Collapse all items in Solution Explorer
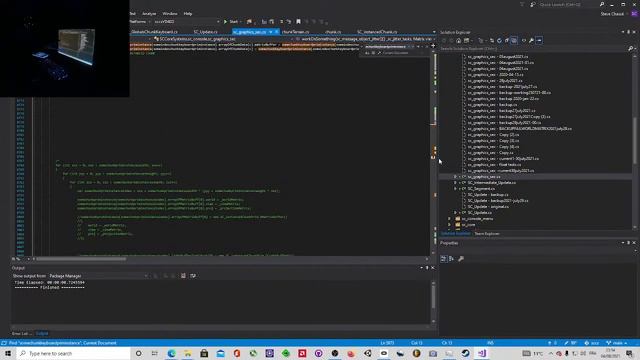The width and height of the screenshot is (640, 360). pyautogui.click(x=507, y=40)
